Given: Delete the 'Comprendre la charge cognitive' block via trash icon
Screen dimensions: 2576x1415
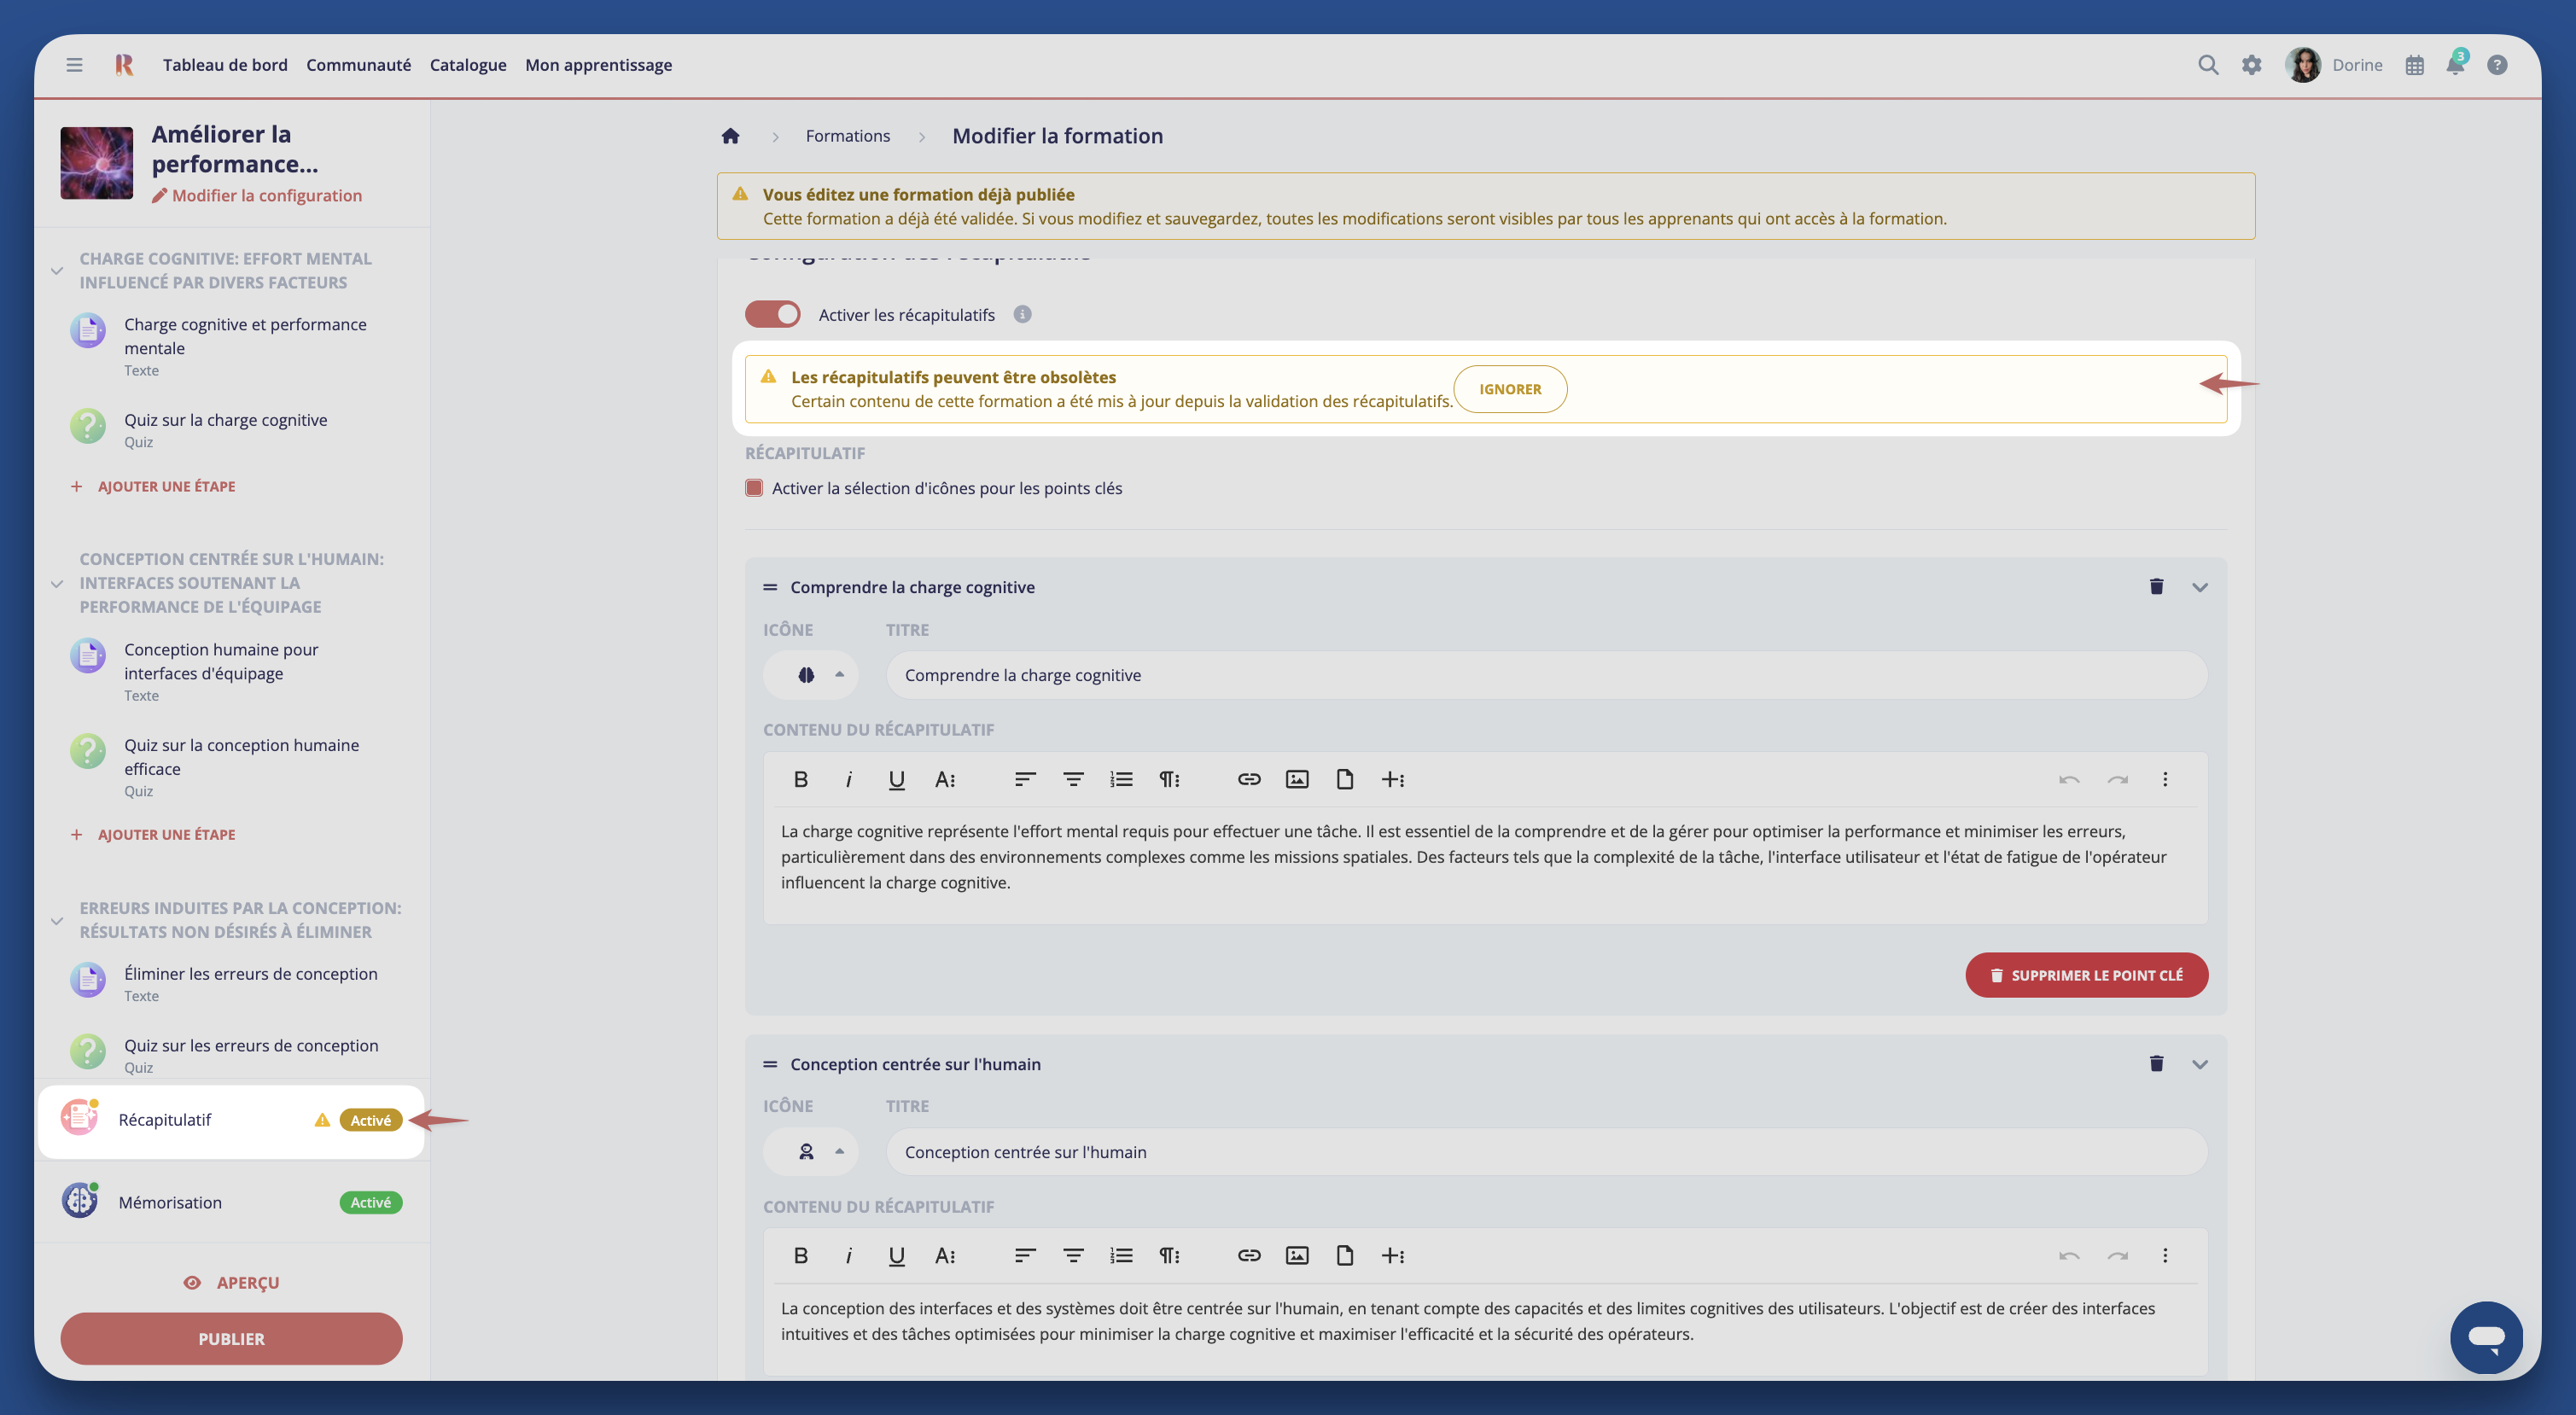Looking at the screenshot, I should pos(2156,587).
